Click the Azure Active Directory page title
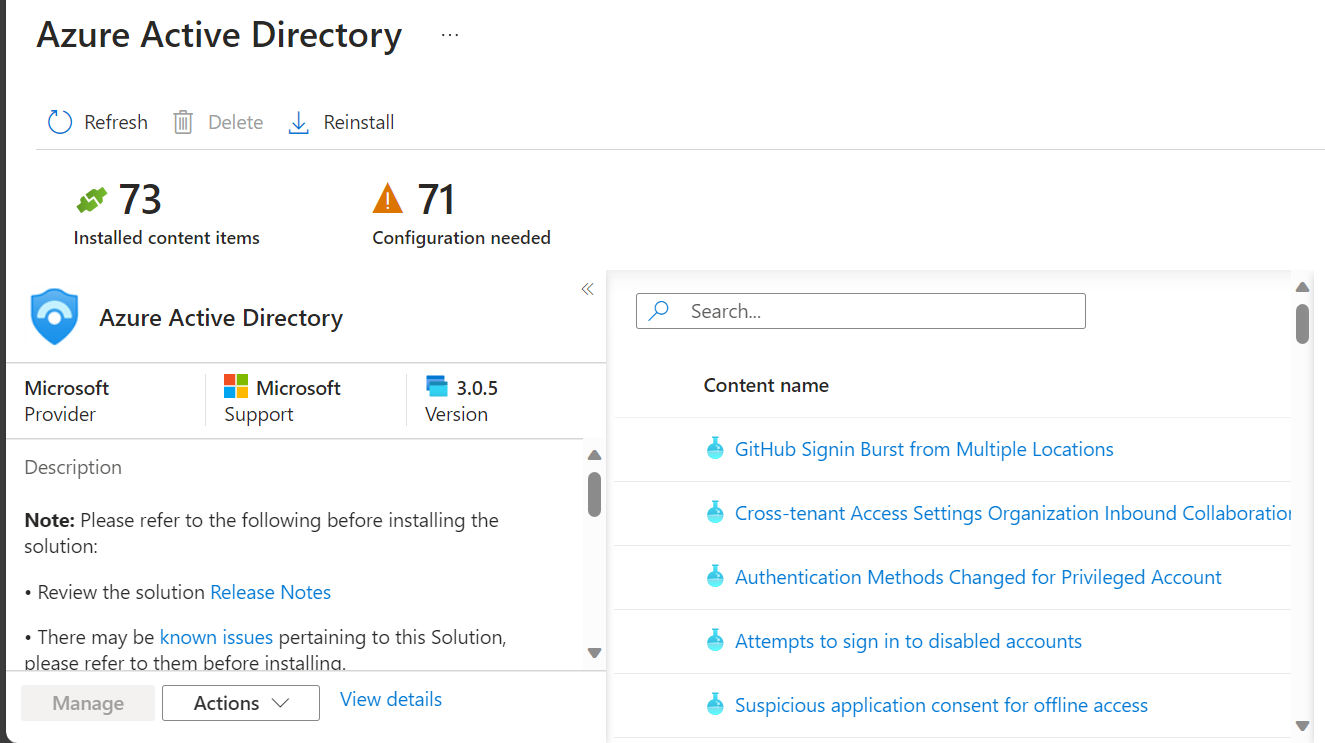Image resolution: width=1325 pixels, height=743 pixels. tap(219, 35)
